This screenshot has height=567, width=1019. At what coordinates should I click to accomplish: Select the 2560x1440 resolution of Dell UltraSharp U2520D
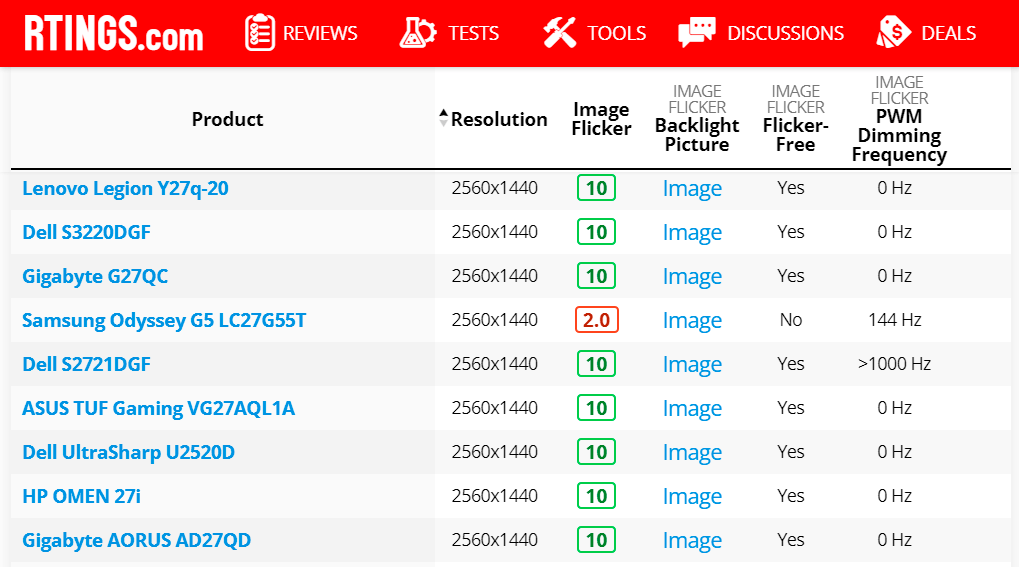(495, 452)
